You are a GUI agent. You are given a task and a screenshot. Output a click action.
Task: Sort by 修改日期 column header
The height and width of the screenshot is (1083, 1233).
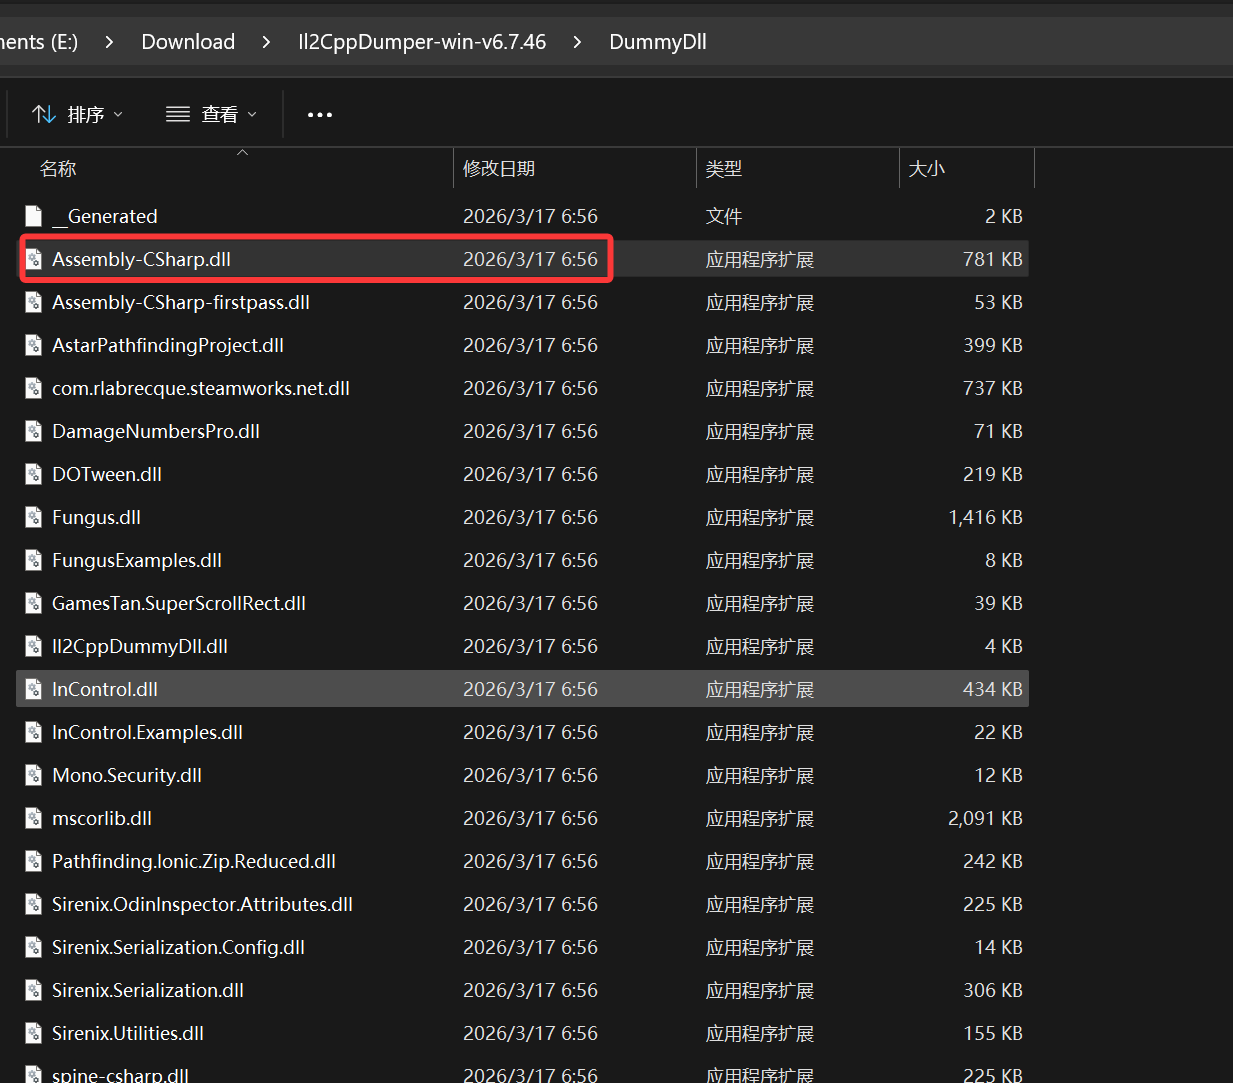click(499, 169)
